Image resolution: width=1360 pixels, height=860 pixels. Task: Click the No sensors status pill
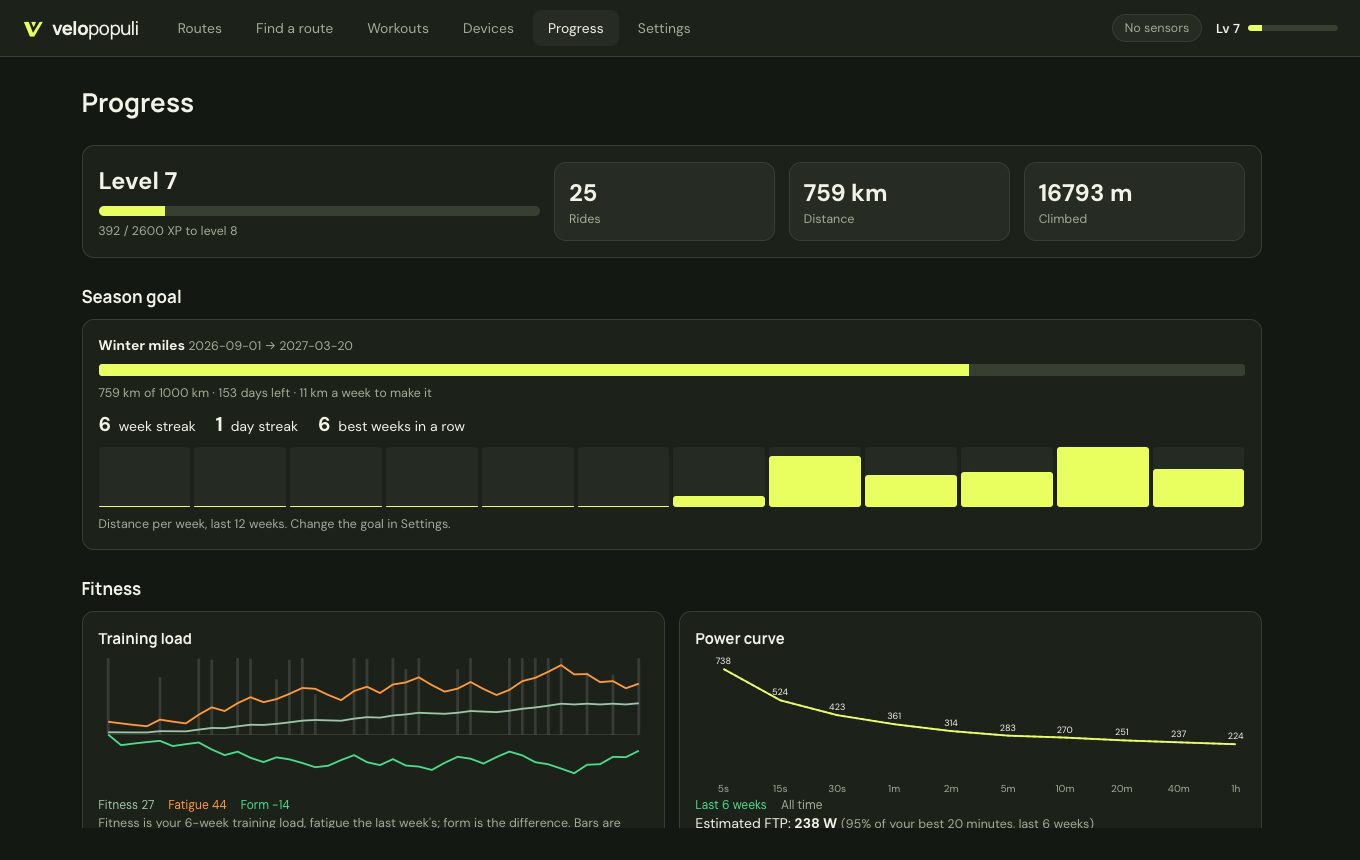click(1156, 28)
